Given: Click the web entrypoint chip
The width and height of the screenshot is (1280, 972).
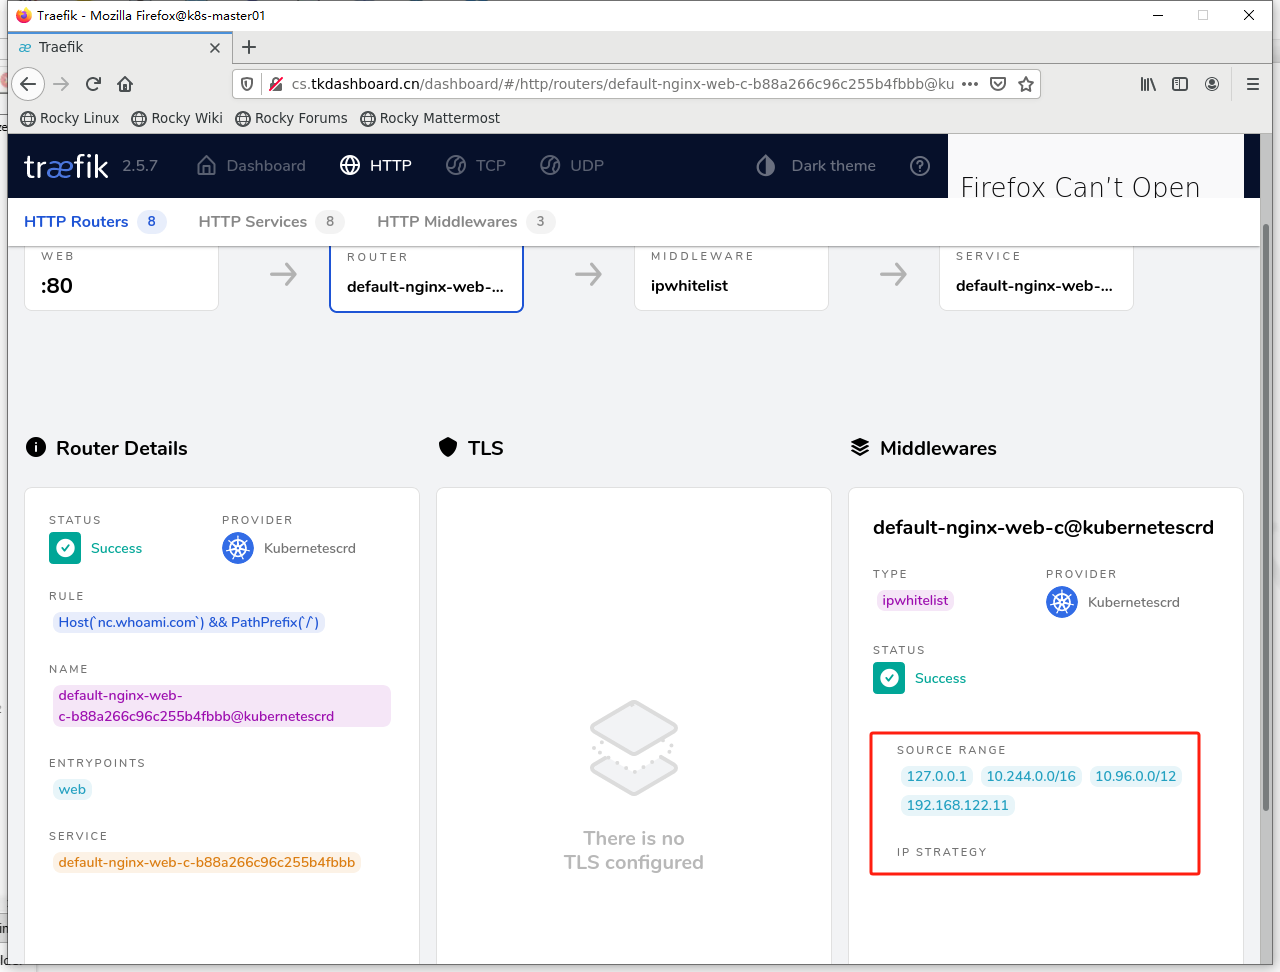Looking at the screenshot, I should [72, 789].
